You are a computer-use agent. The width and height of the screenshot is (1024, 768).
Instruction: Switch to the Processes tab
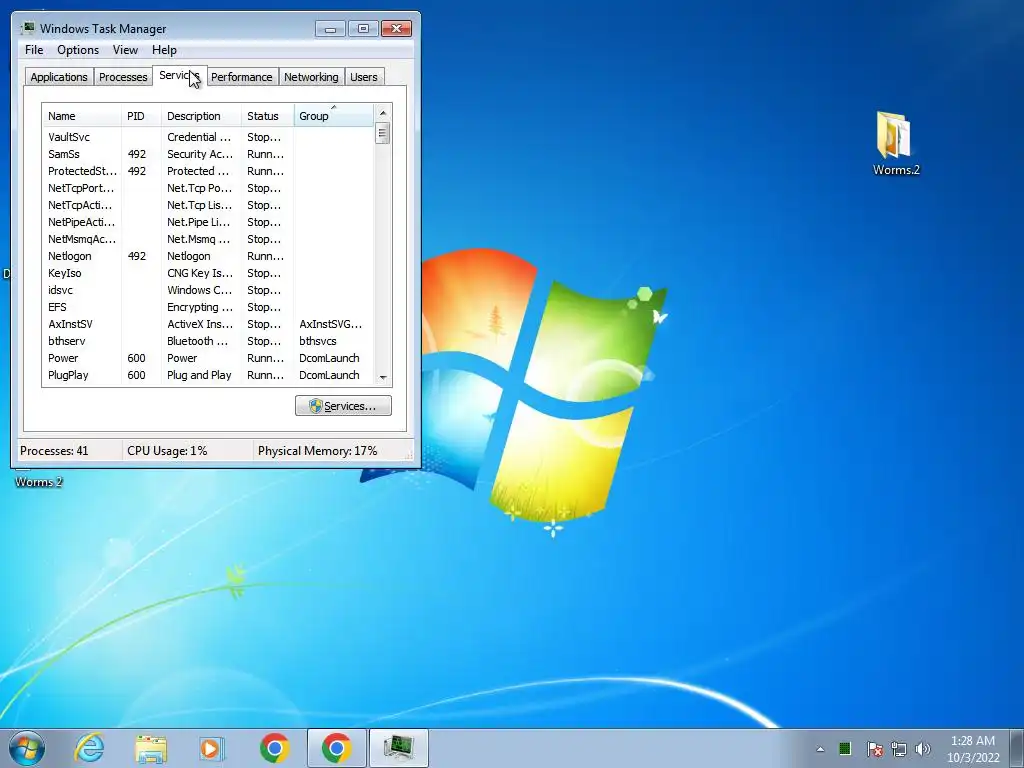(123, 77)
